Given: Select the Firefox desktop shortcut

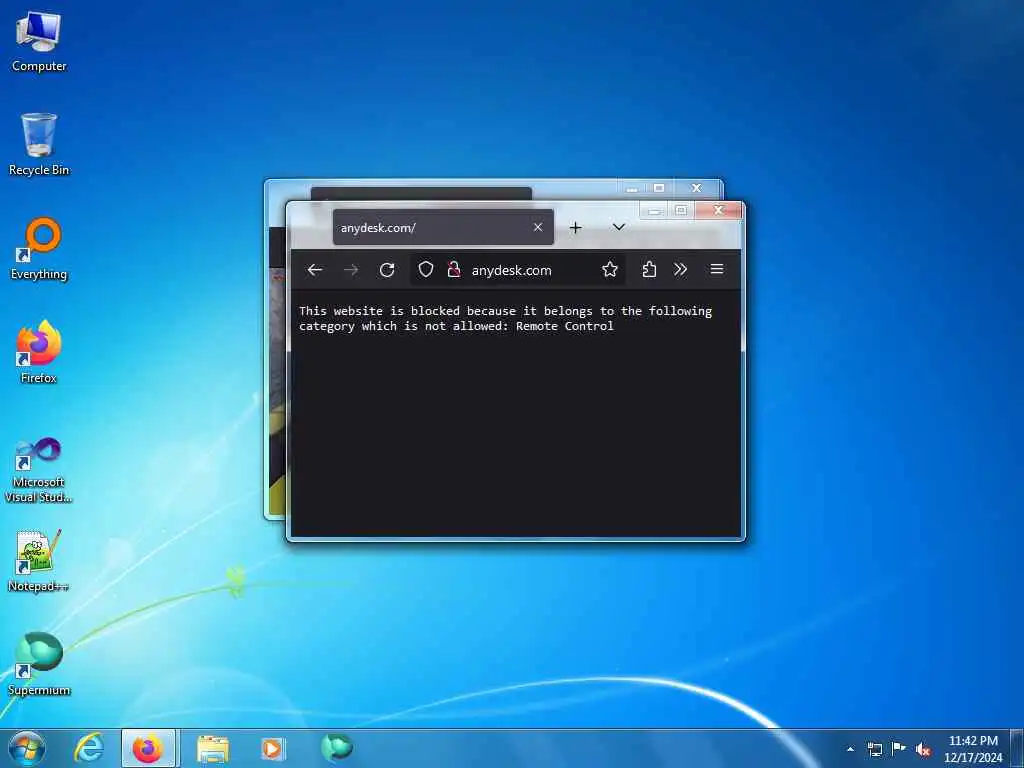Looking at the screenshot, I should coord(39,353).
